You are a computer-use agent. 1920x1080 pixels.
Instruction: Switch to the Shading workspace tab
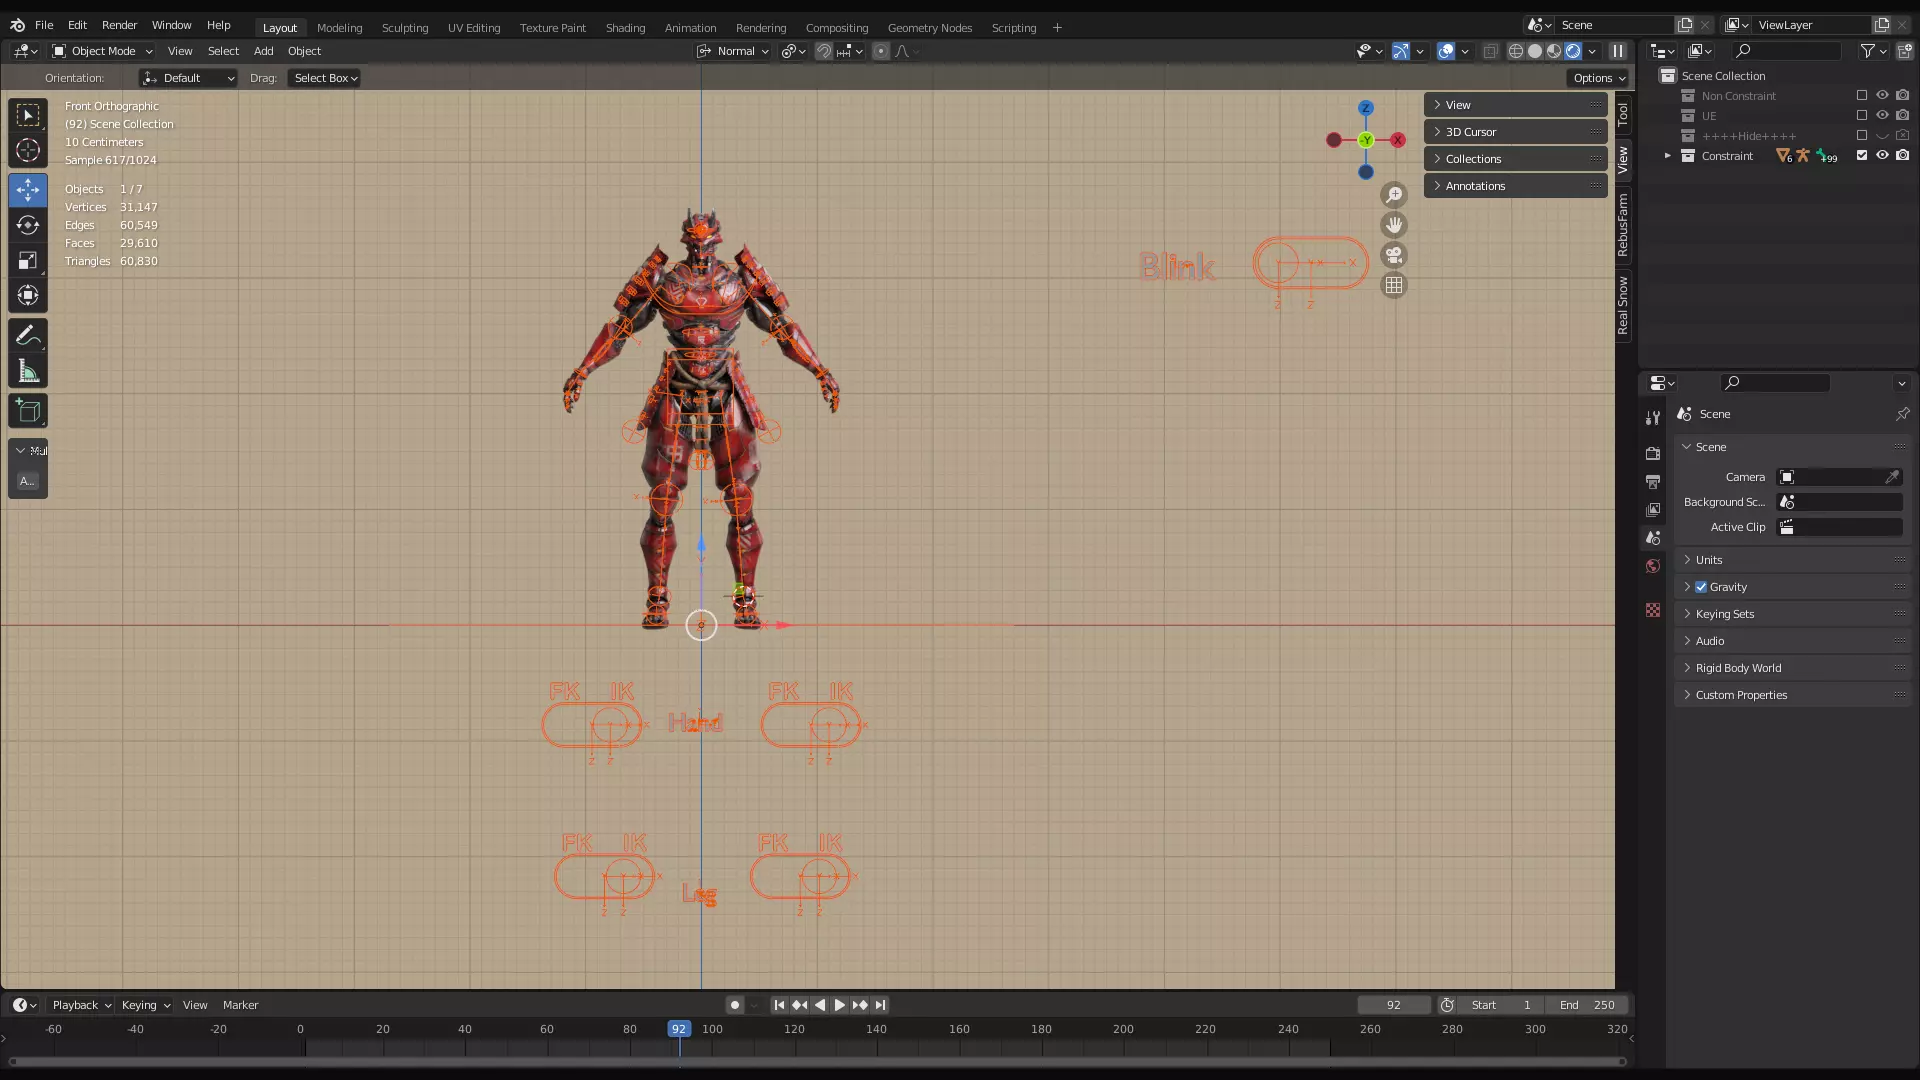point(625,28)
